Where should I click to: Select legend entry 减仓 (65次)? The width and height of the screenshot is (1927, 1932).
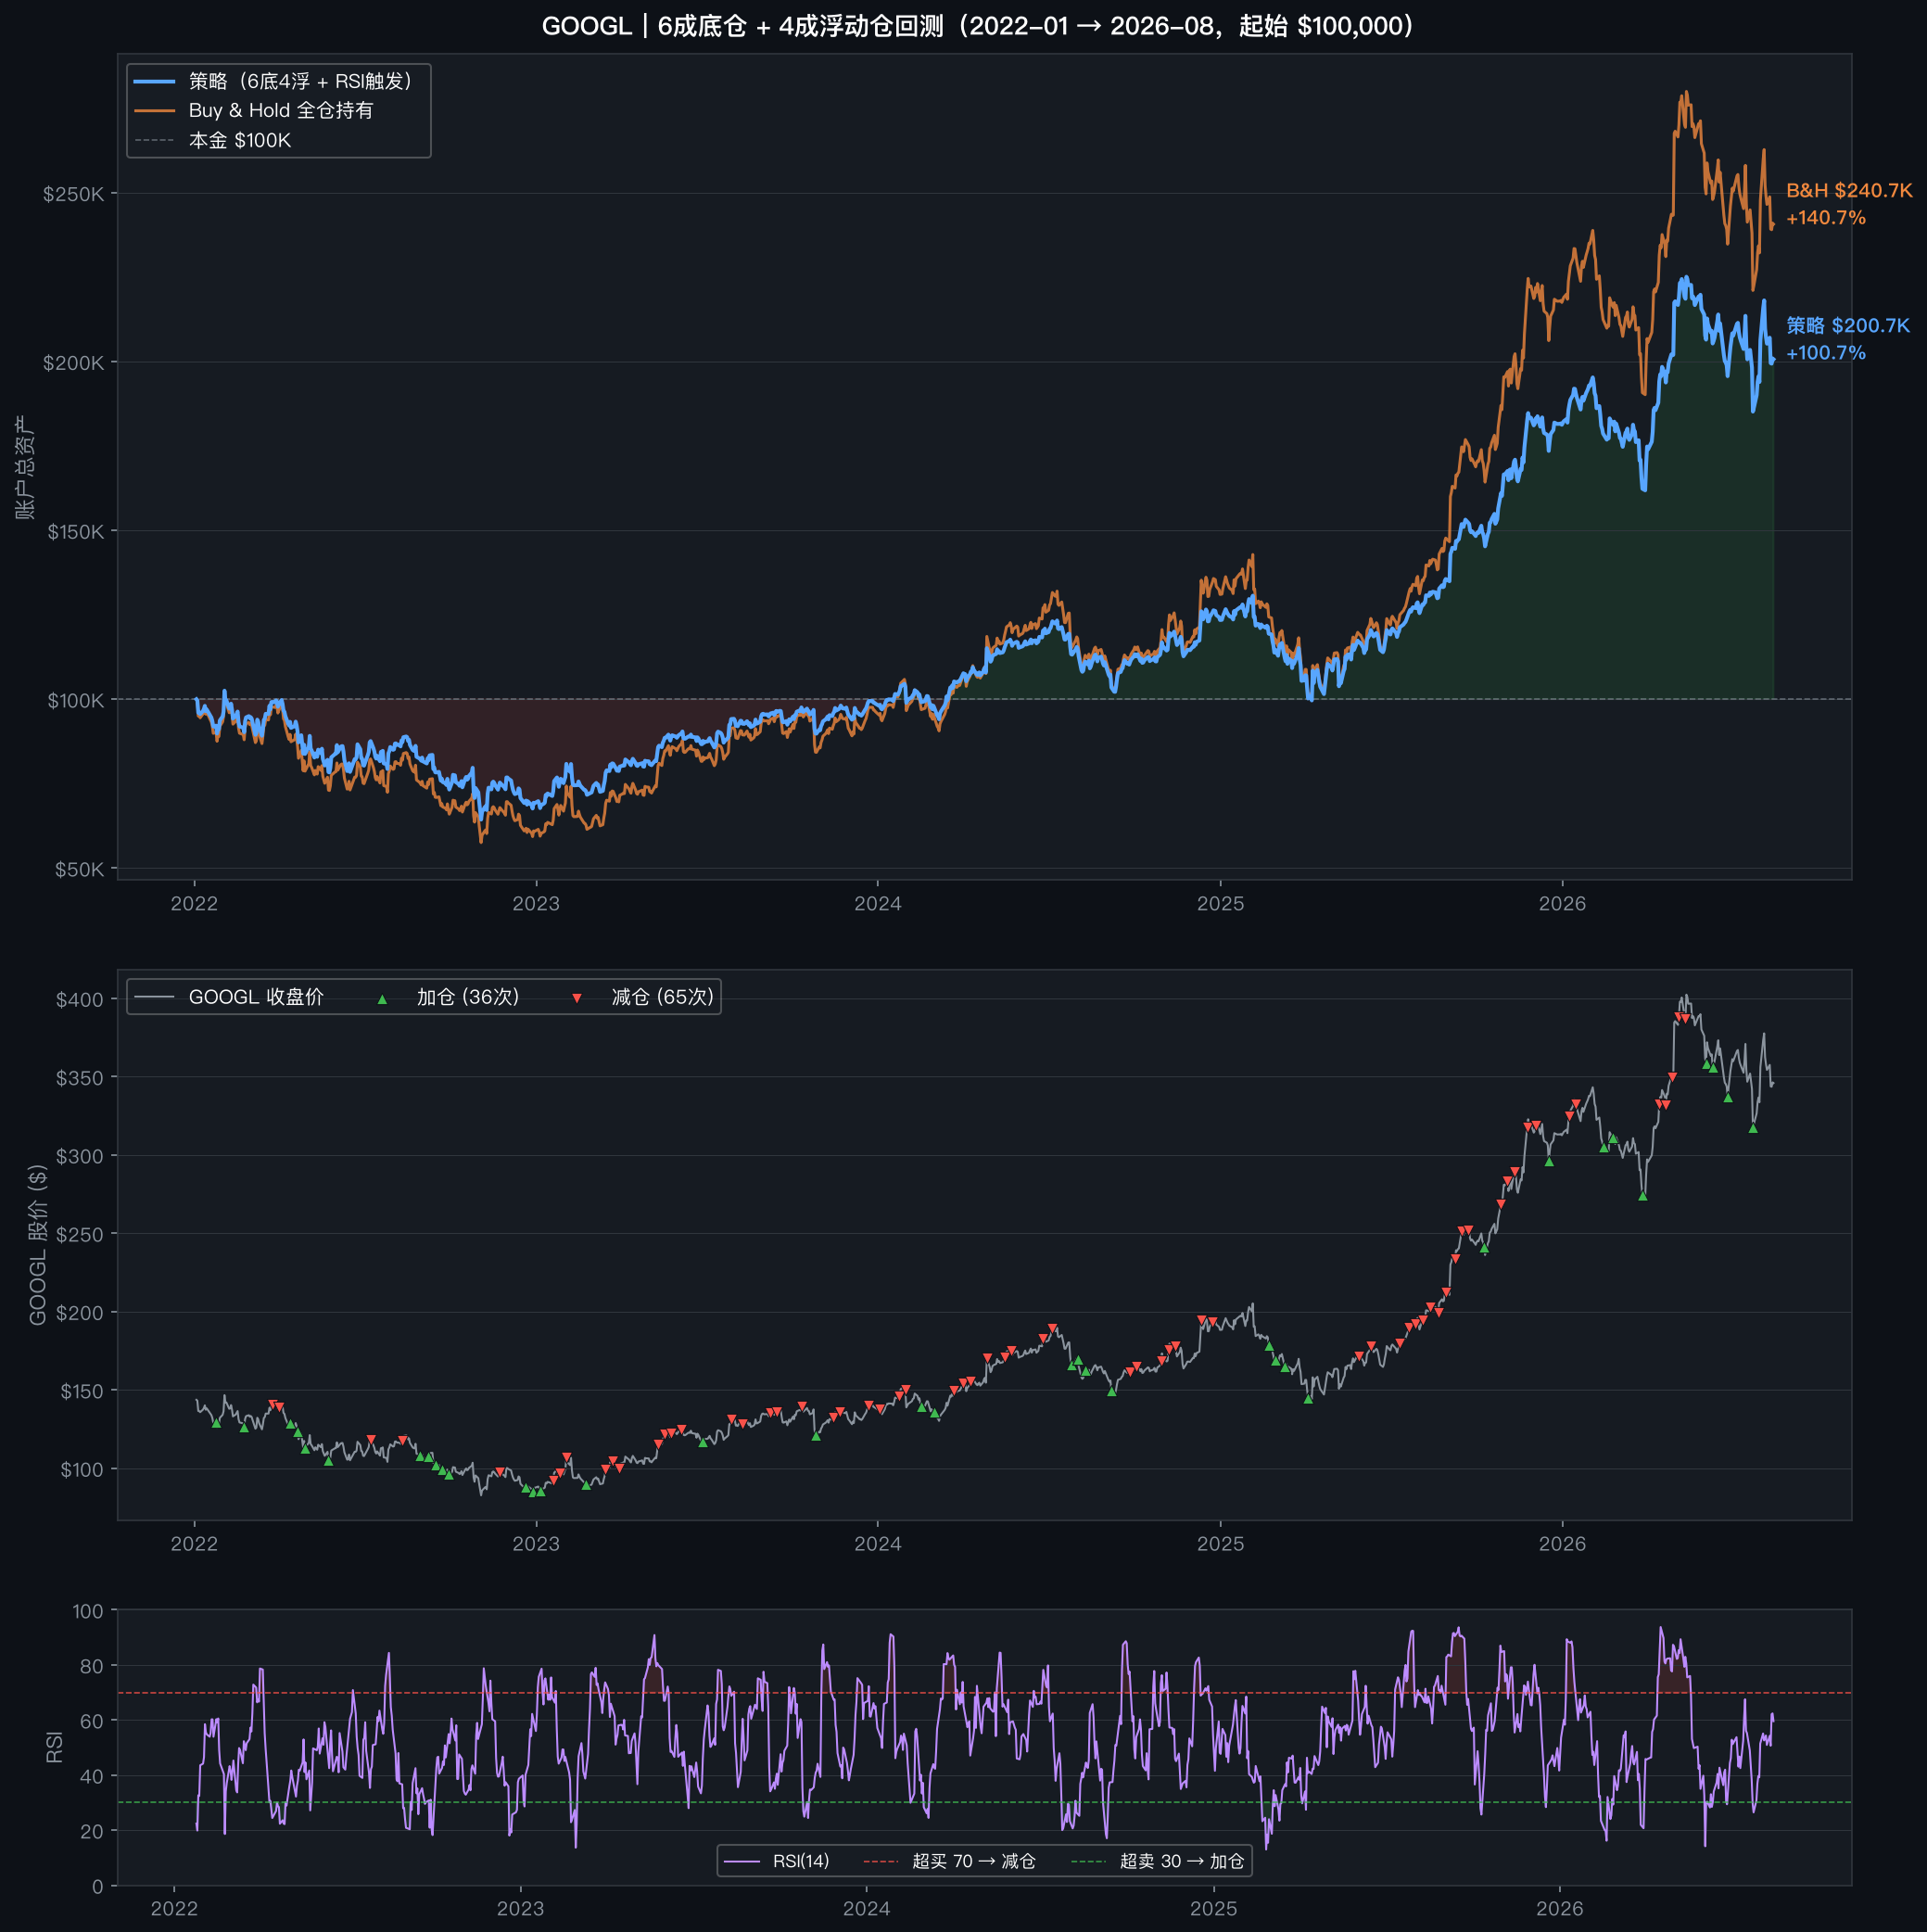[663, 997]
